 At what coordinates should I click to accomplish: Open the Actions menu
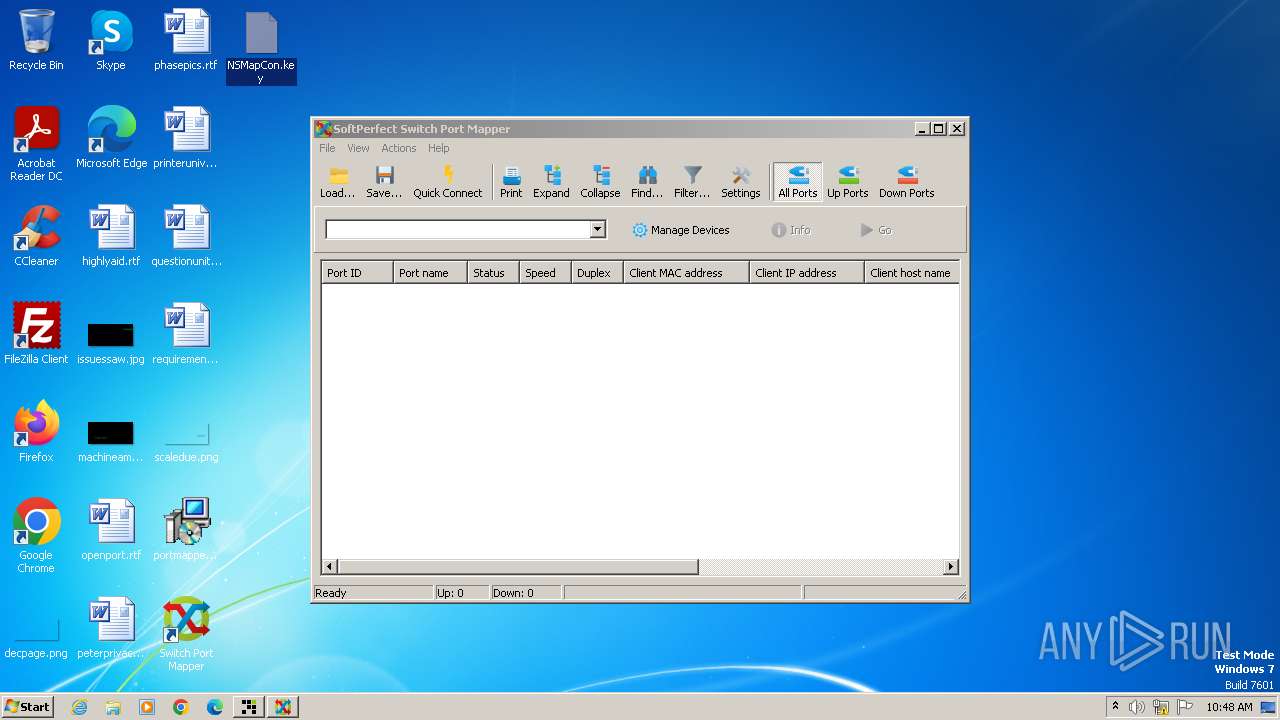(x=398, y=148)
